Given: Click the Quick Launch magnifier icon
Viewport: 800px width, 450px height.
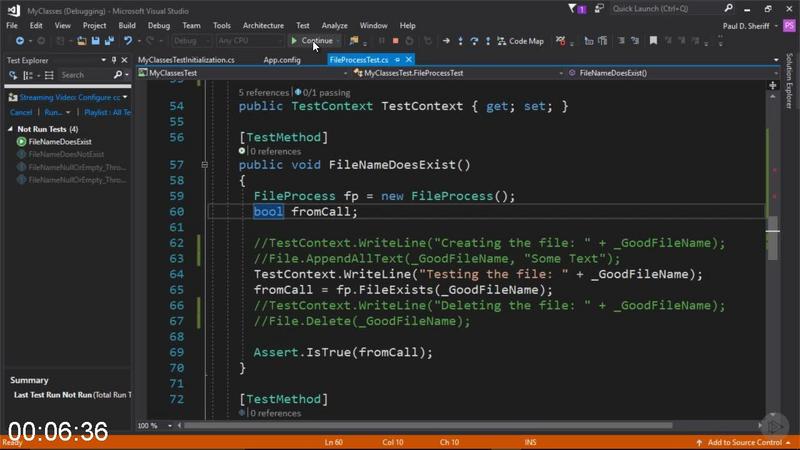Looking at the screenshot, I should pyautogui.click(x=729, y=8).
